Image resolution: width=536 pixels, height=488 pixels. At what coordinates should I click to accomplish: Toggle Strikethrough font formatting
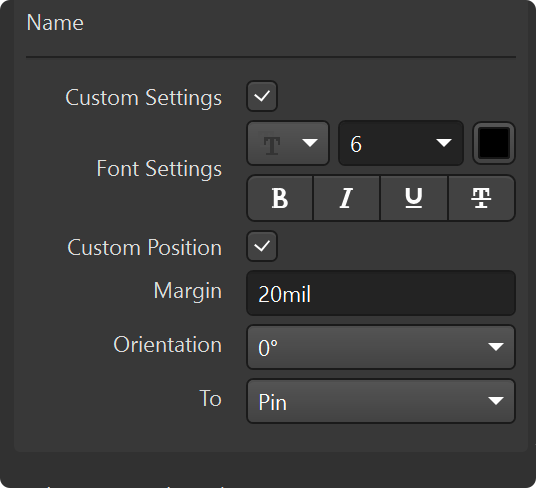point(481,198)
